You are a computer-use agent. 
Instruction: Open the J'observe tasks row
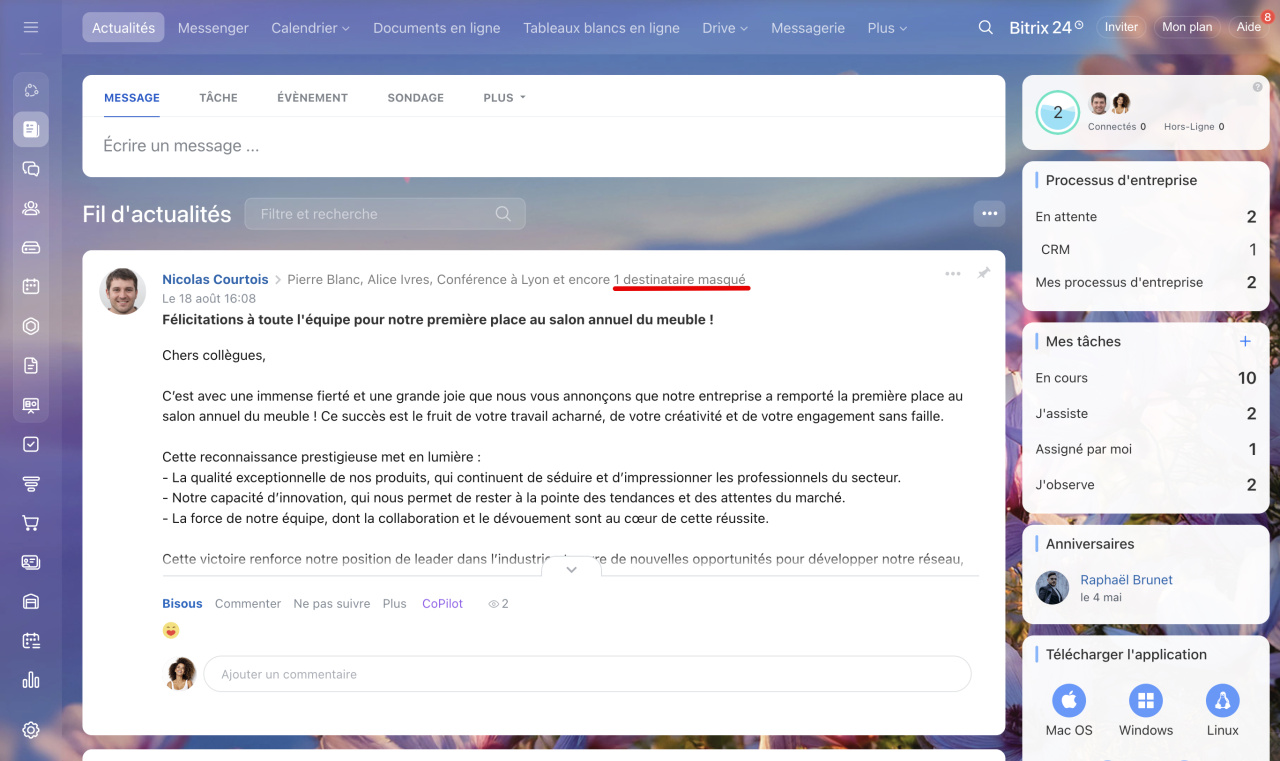(x=1146, y=485)
